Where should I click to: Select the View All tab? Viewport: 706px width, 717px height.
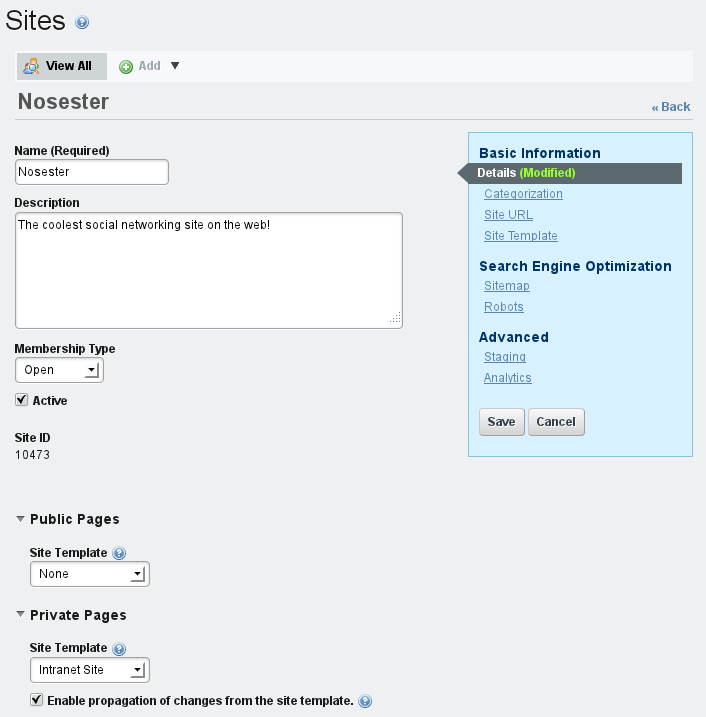pos(62,66)
